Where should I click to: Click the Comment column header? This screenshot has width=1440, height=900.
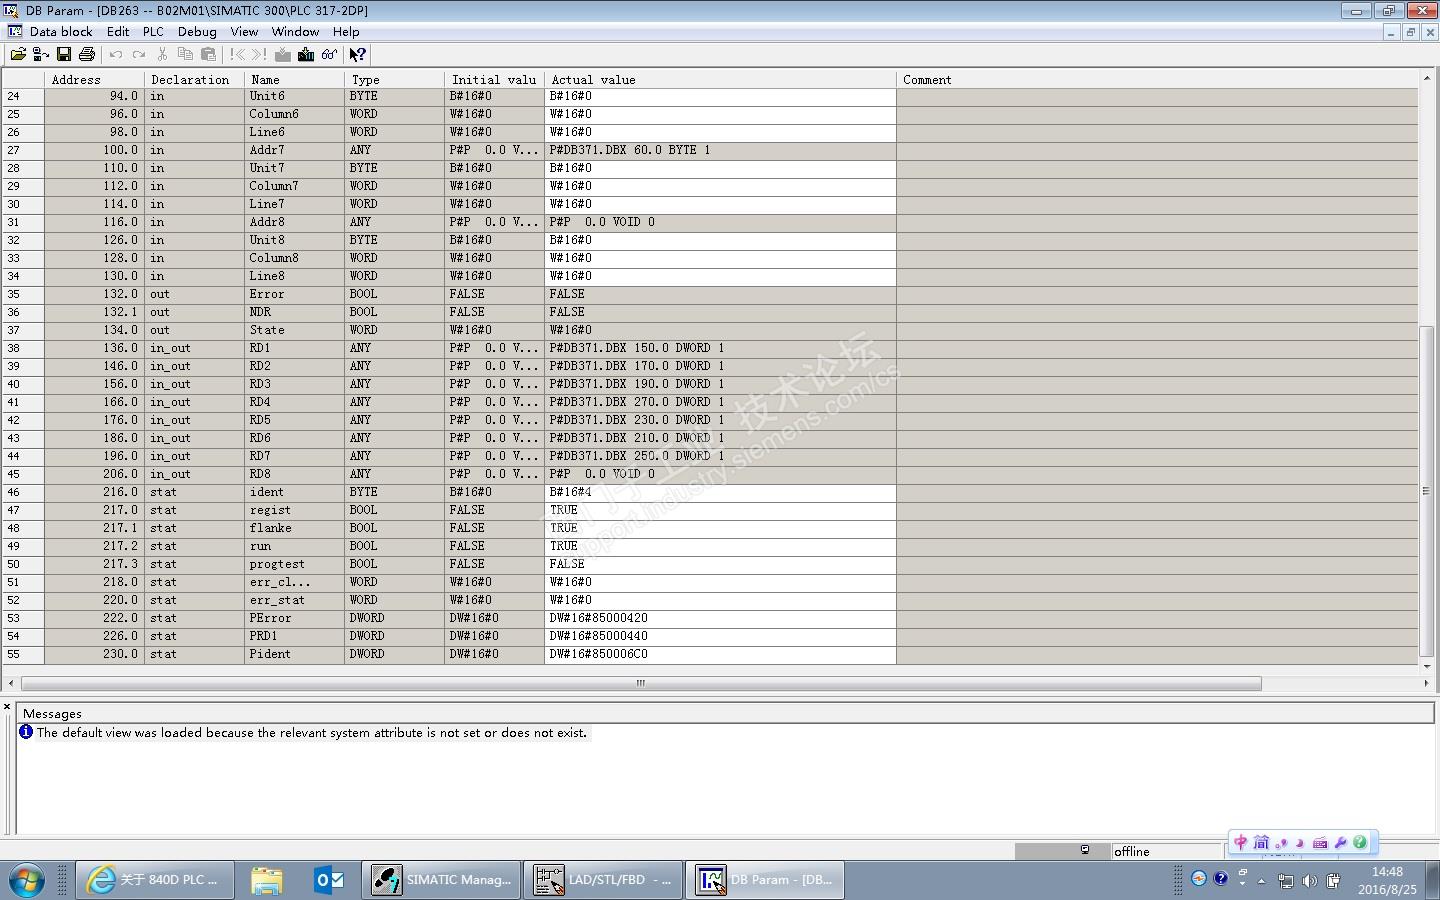1157,79
